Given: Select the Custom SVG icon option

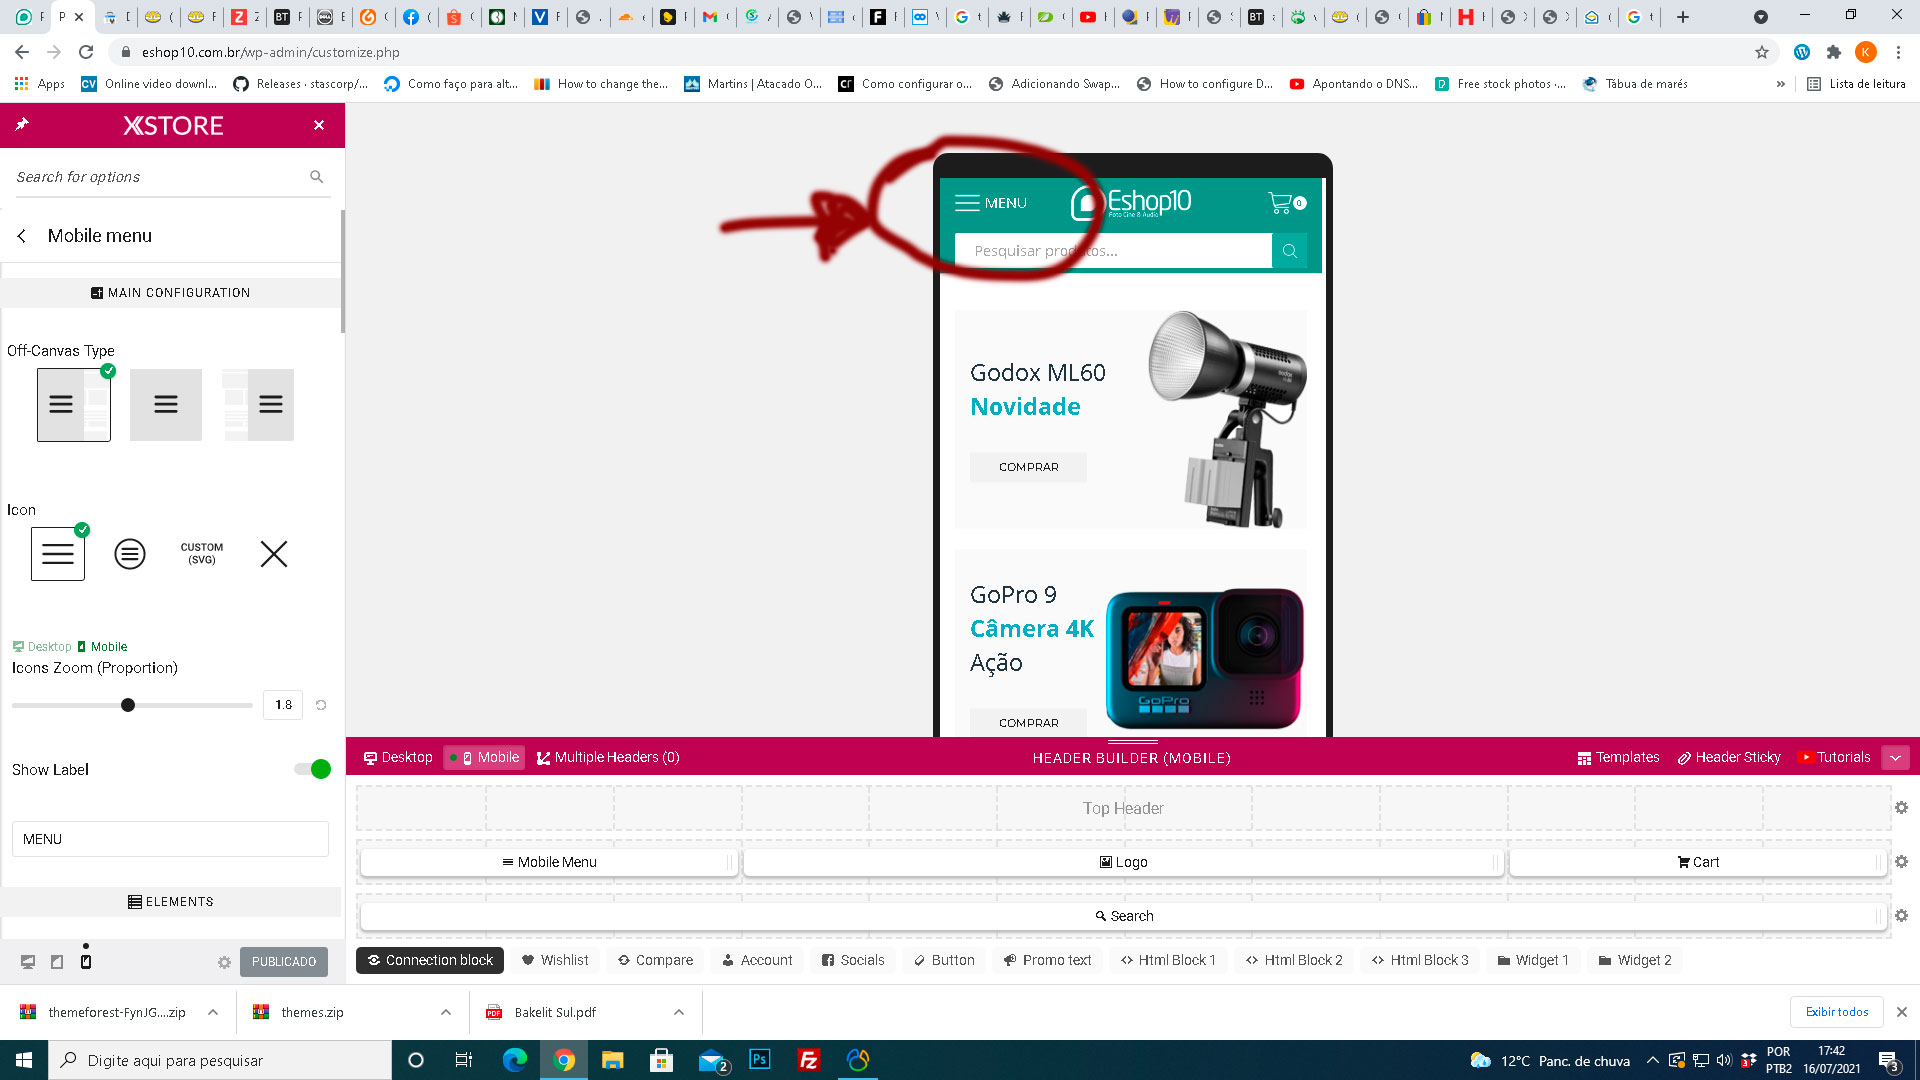Looking at the screenshot, I should pos(201,554).
